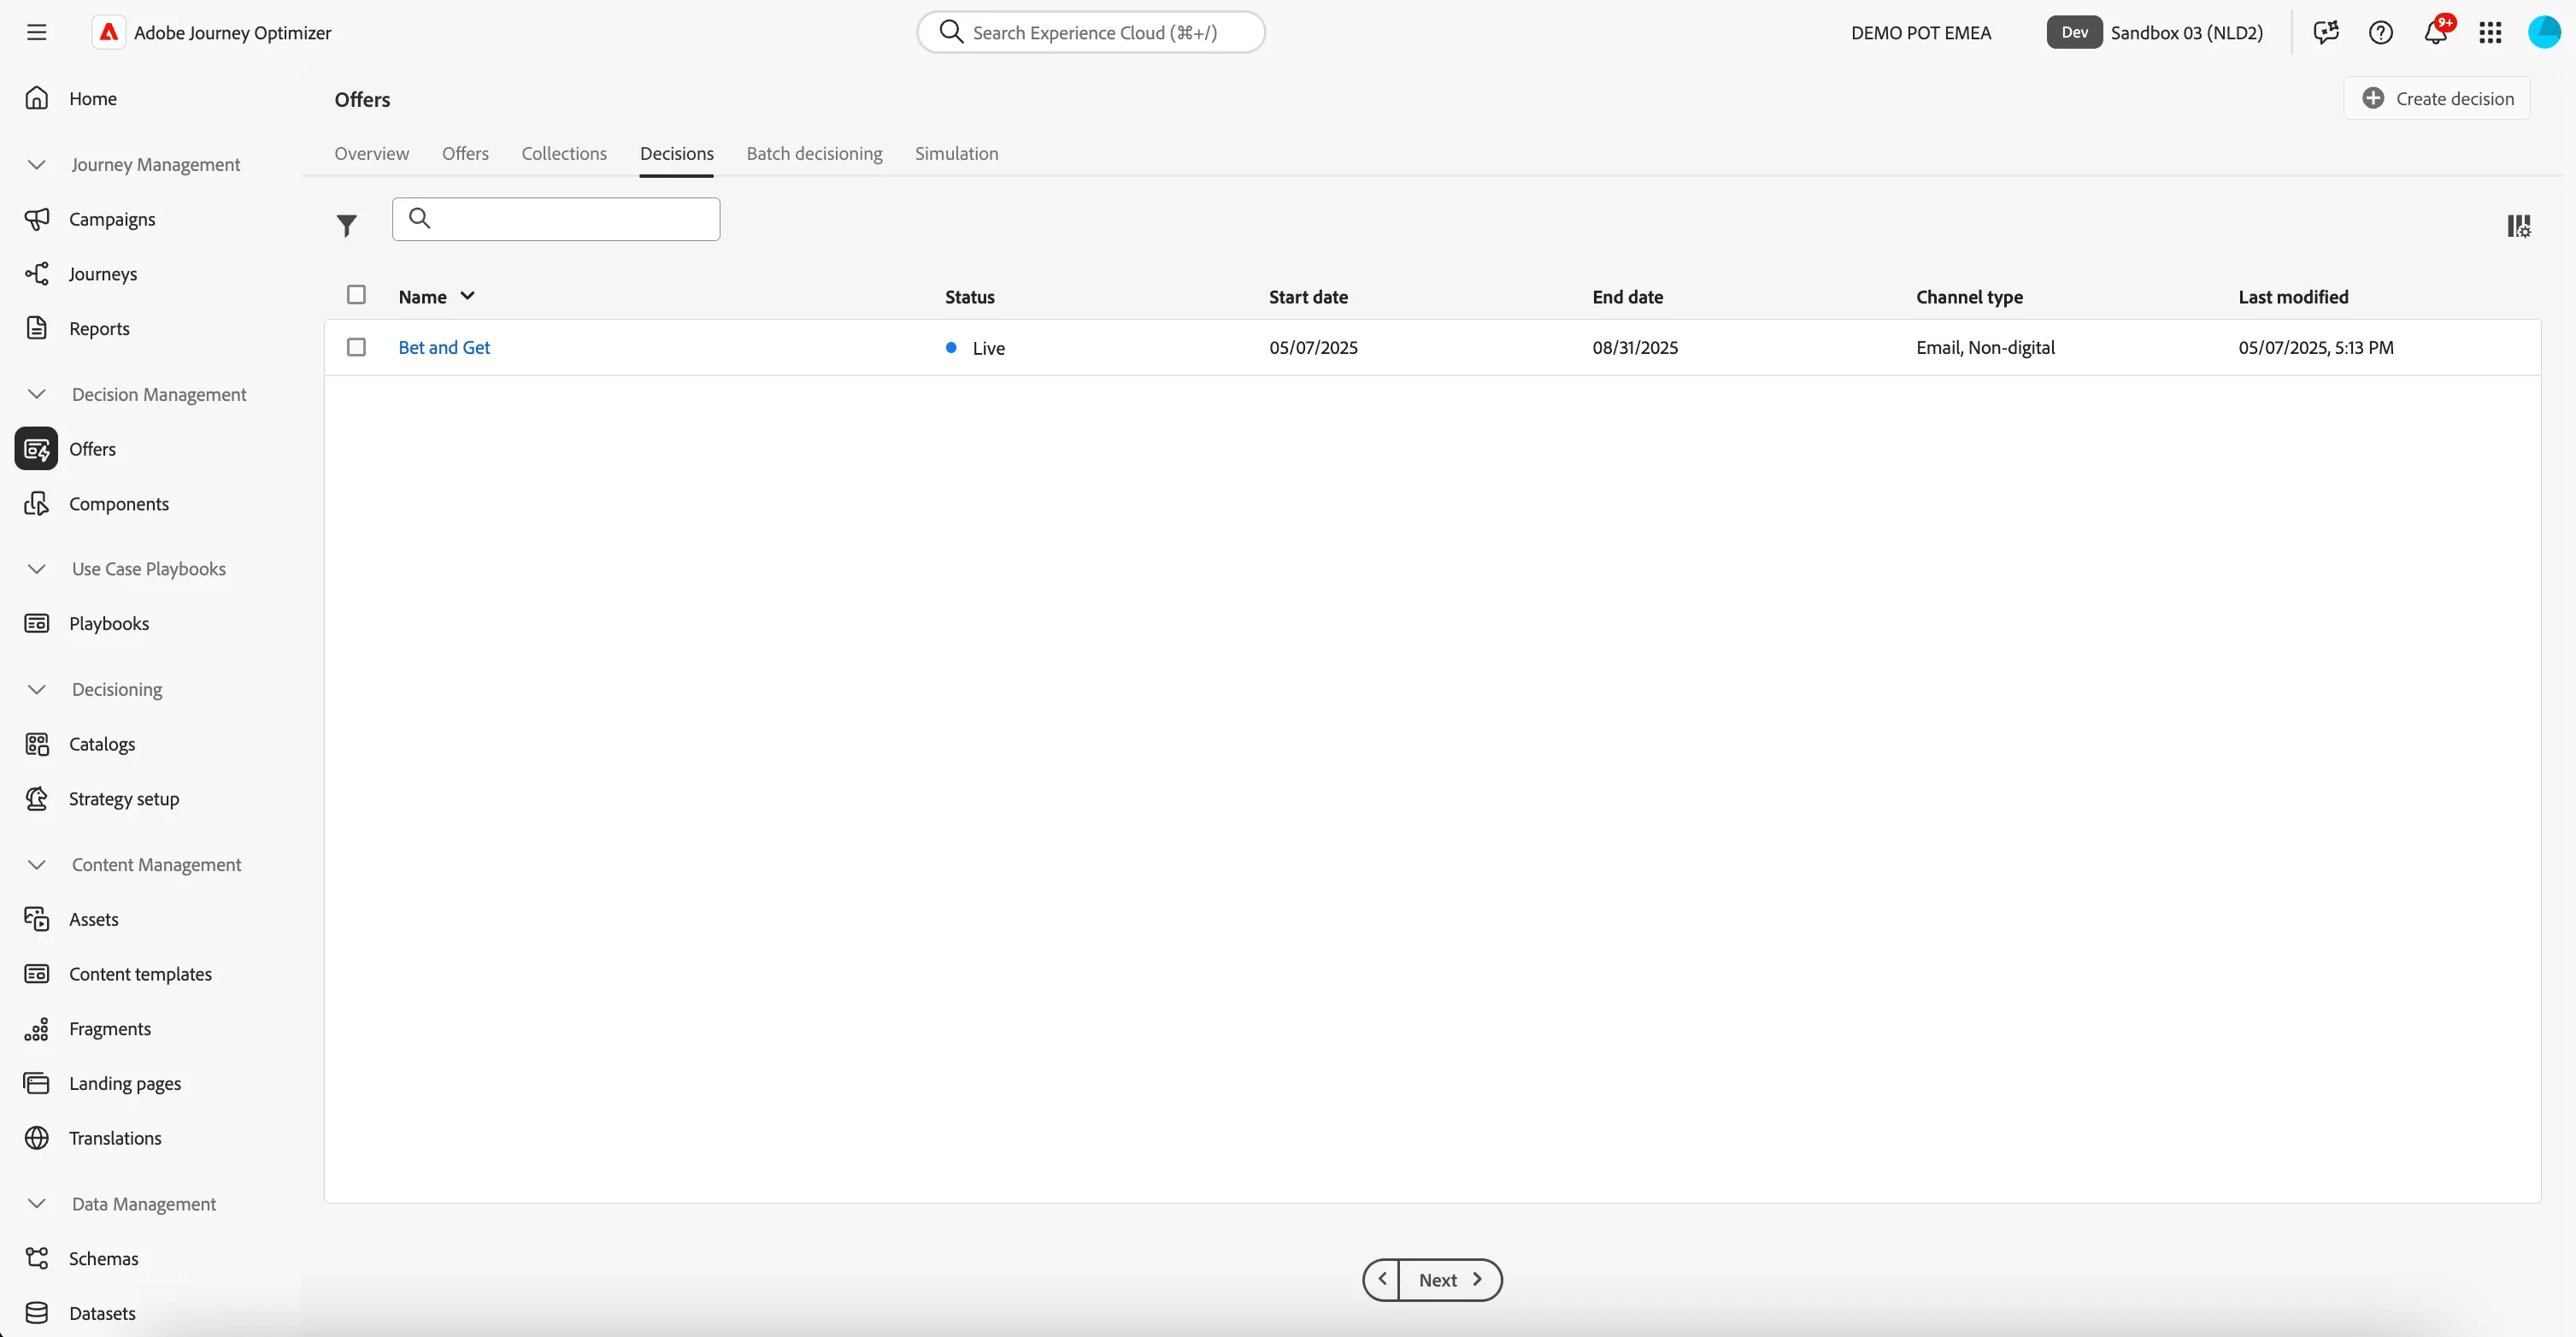
Task: Open the Bet and Get decision link
Action: 444,347
